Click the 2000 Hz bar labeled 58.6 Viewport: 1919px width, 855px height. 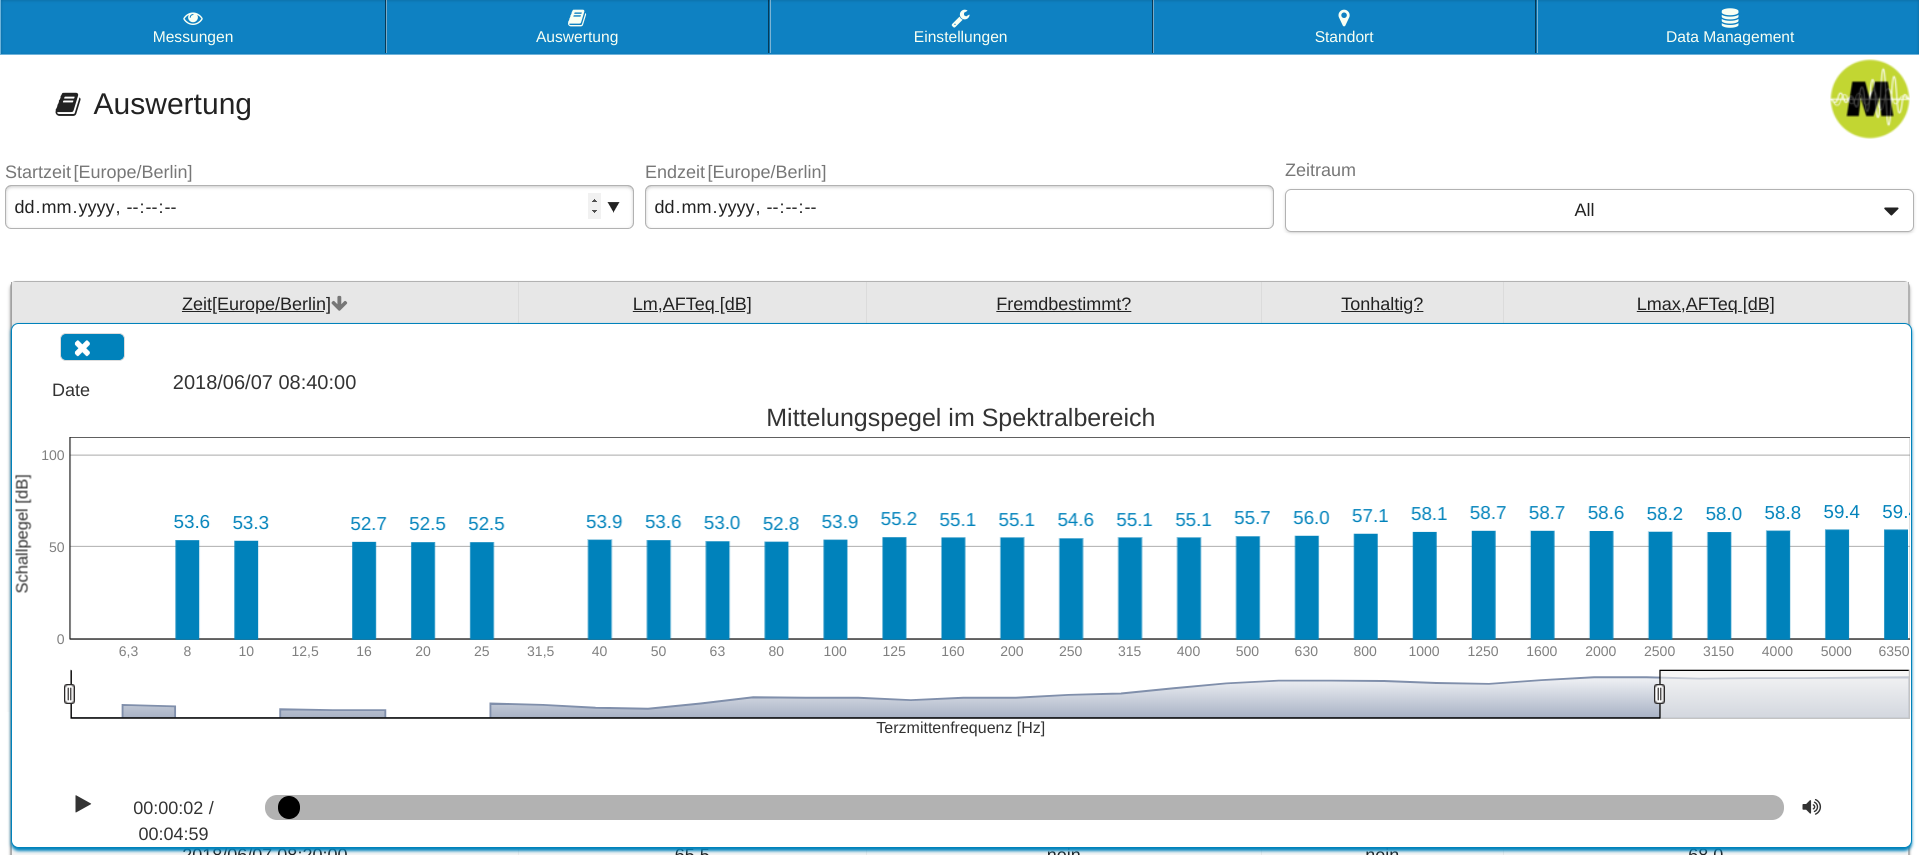coord(1601,585)
